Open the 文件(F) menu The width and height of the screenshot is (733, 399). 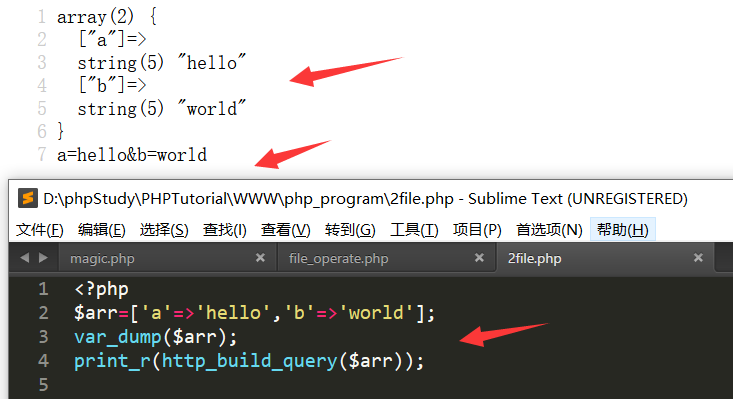pos(40,230)
